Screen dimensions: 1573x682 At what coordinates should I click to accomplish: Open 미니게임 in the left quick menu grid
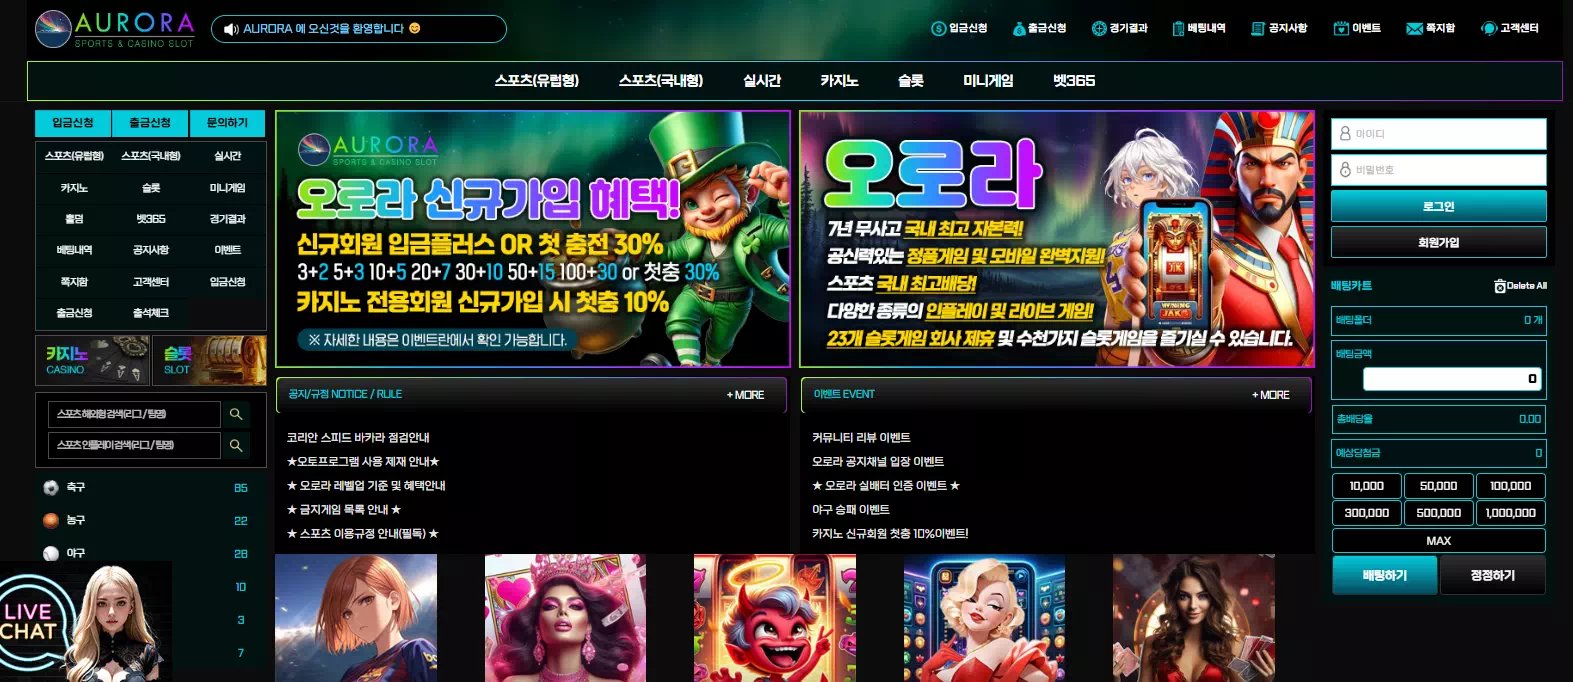227,188
